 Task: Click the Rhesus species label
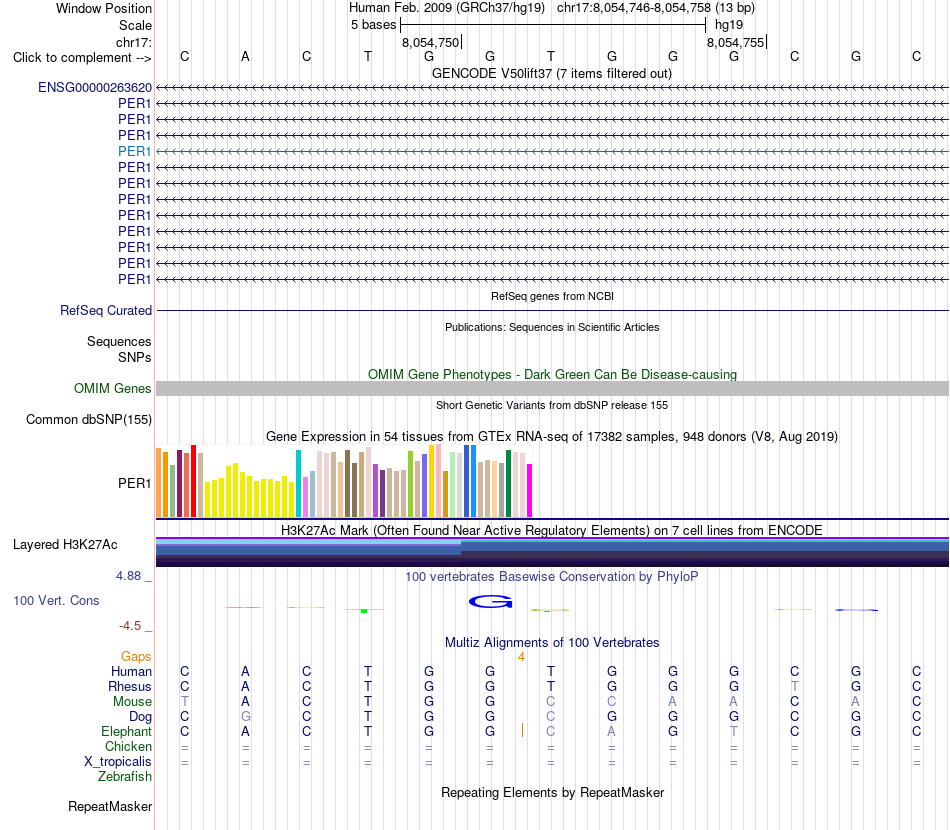tap(130, 686)
